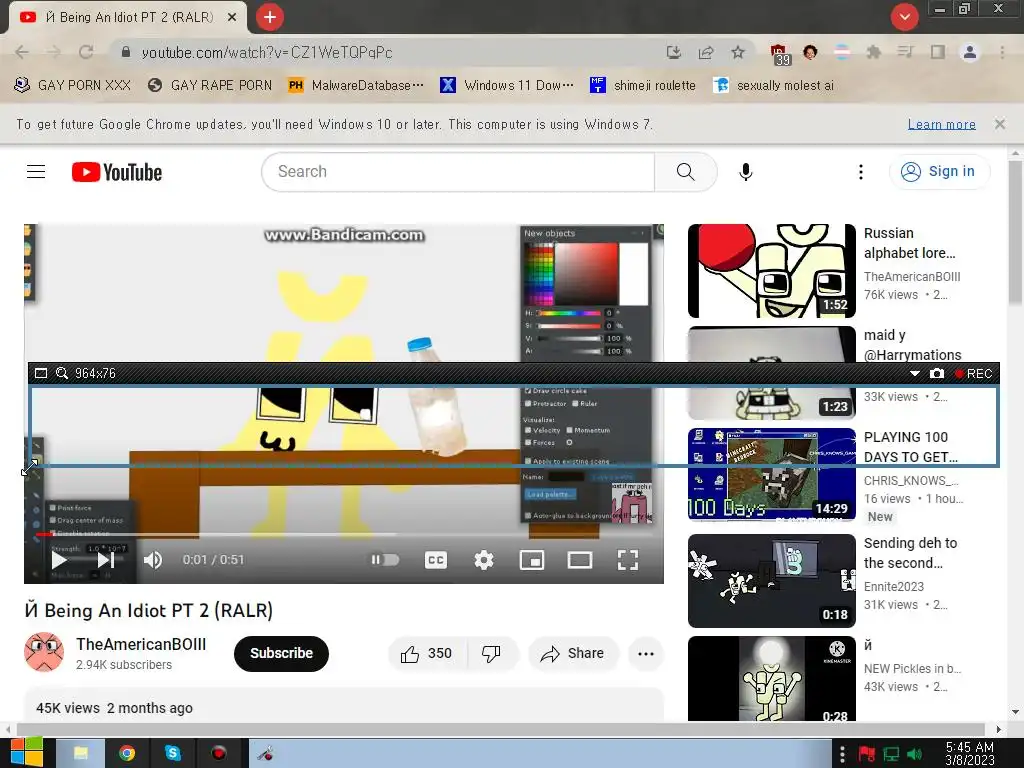The height and width of the screenshot is (768, 1024).
Task: Open Russian alphabet lore video thumbnail
Action: point(771,271)
